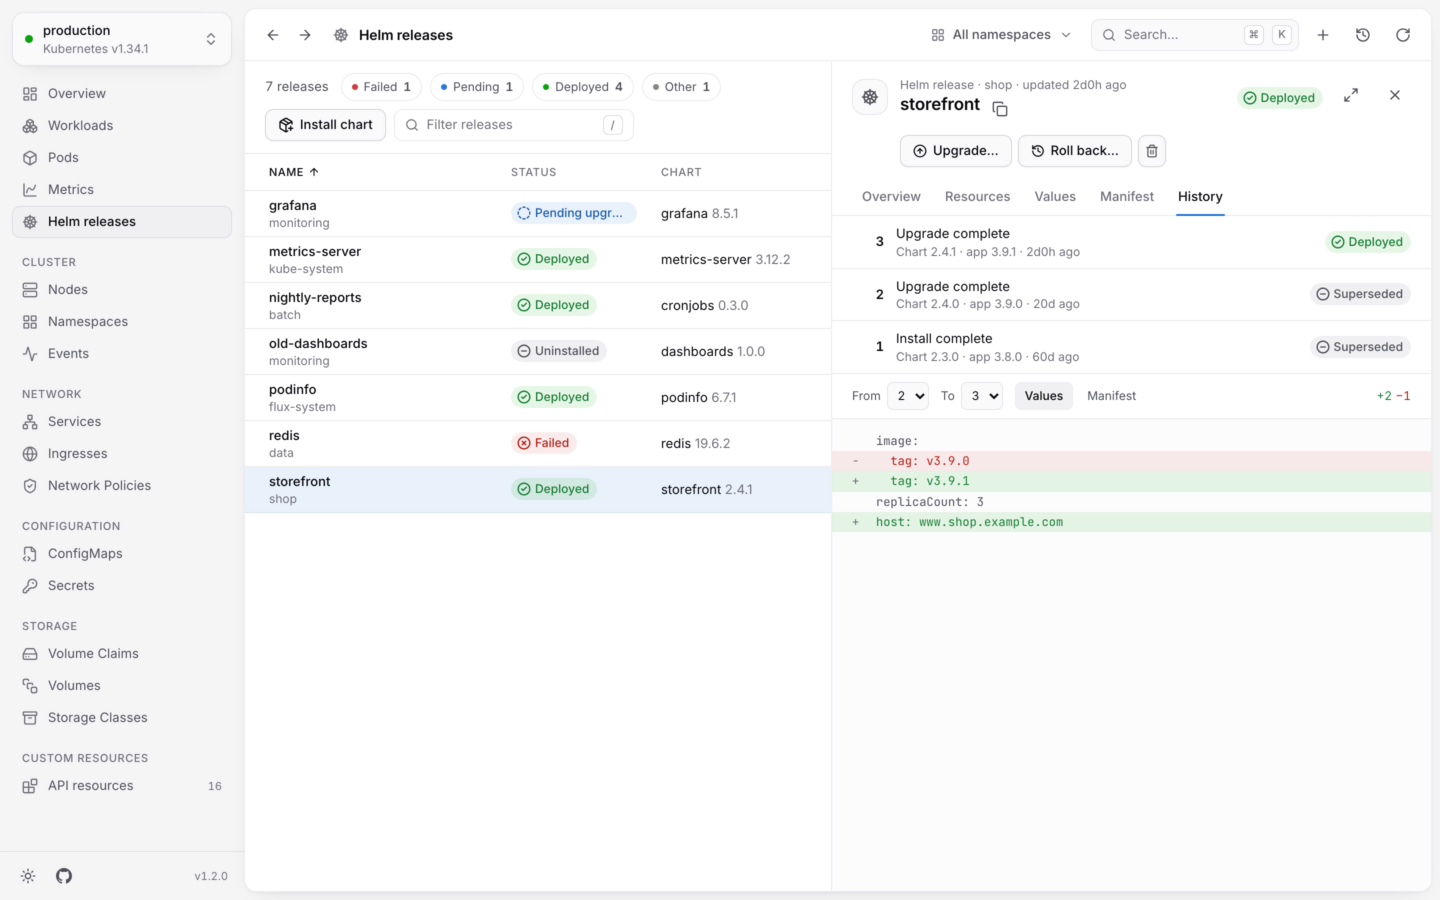Sort releases by the NAME column
The image size is (1440, 900).
(294, 172)
